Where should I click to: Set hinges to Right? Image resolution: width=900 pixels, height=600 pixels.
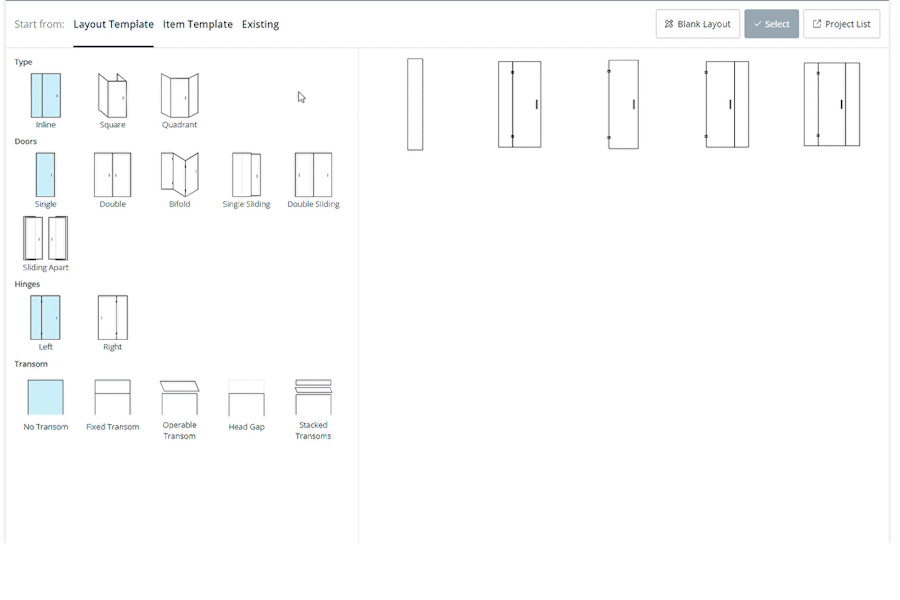(x=112, y=318)
